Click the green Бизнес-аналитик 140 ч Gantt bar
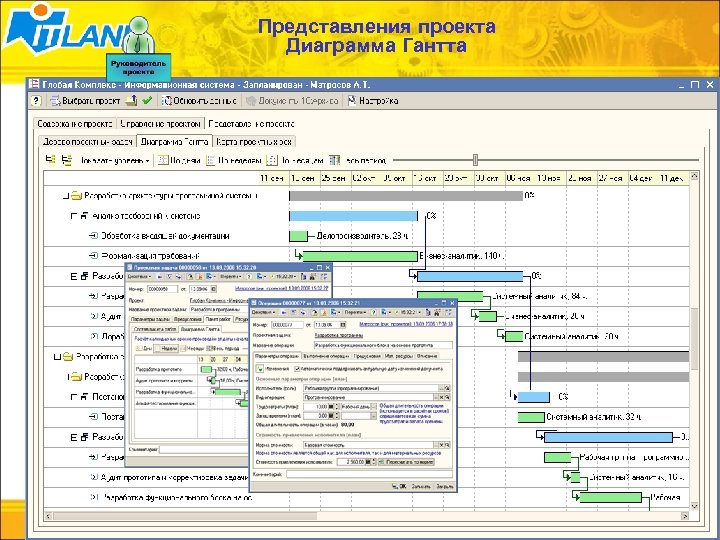Image resolution: width=720 pixels, height=540 pixels. point(360,256)
